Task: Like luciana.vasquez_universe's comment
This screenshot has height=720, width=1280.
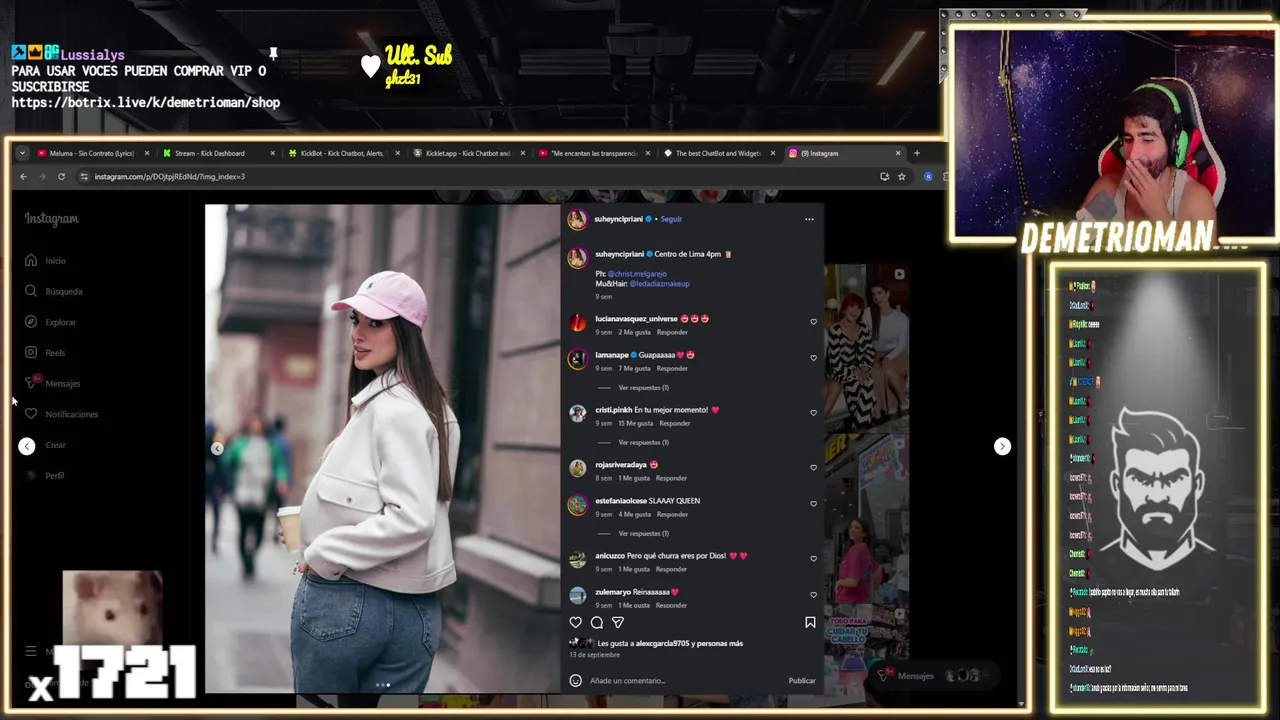Action: pyautogui.click(x=813, y=322)
